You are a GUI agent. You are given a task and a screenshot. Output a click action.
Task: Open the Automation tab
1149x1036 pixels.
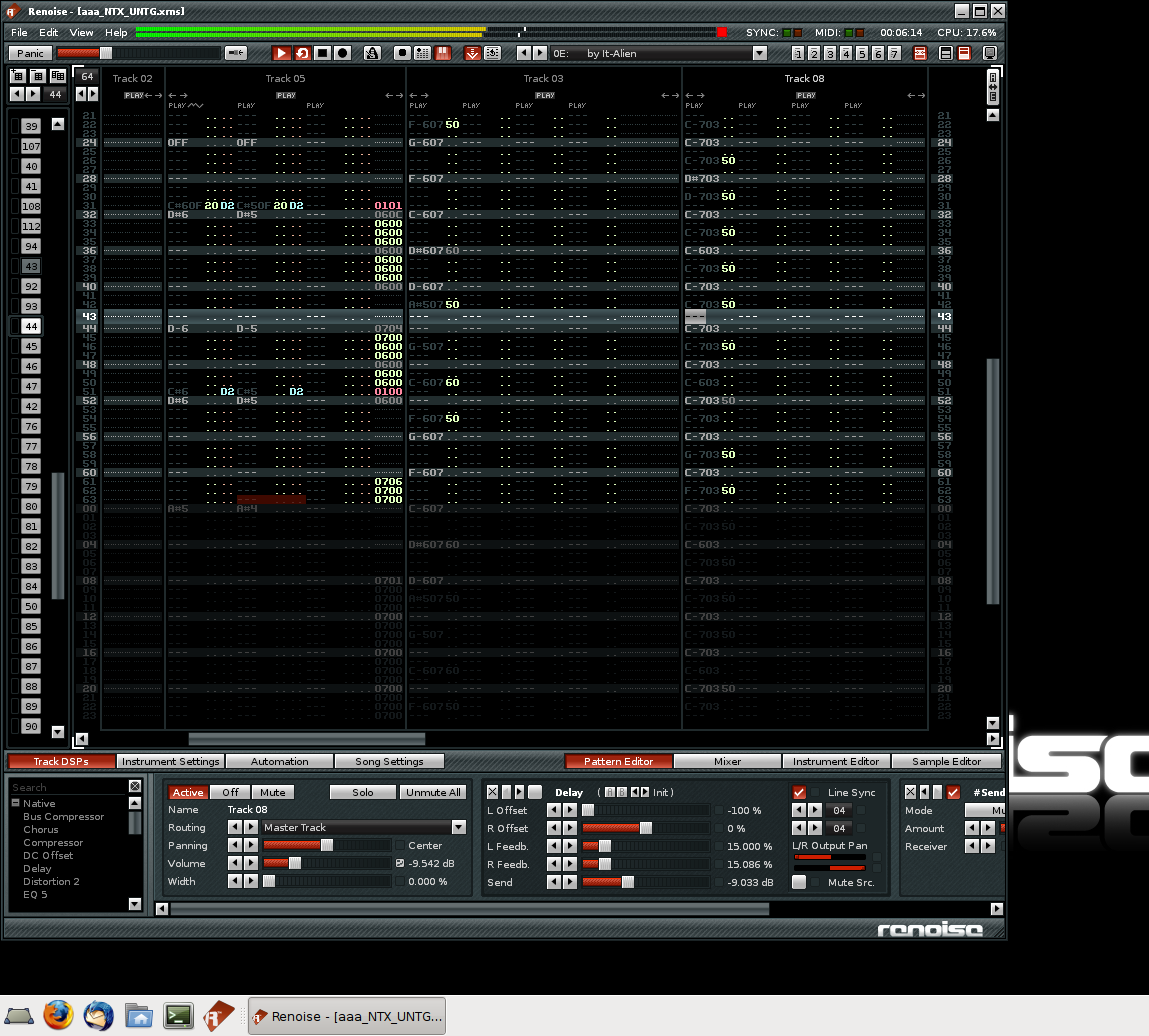[279, 761]
